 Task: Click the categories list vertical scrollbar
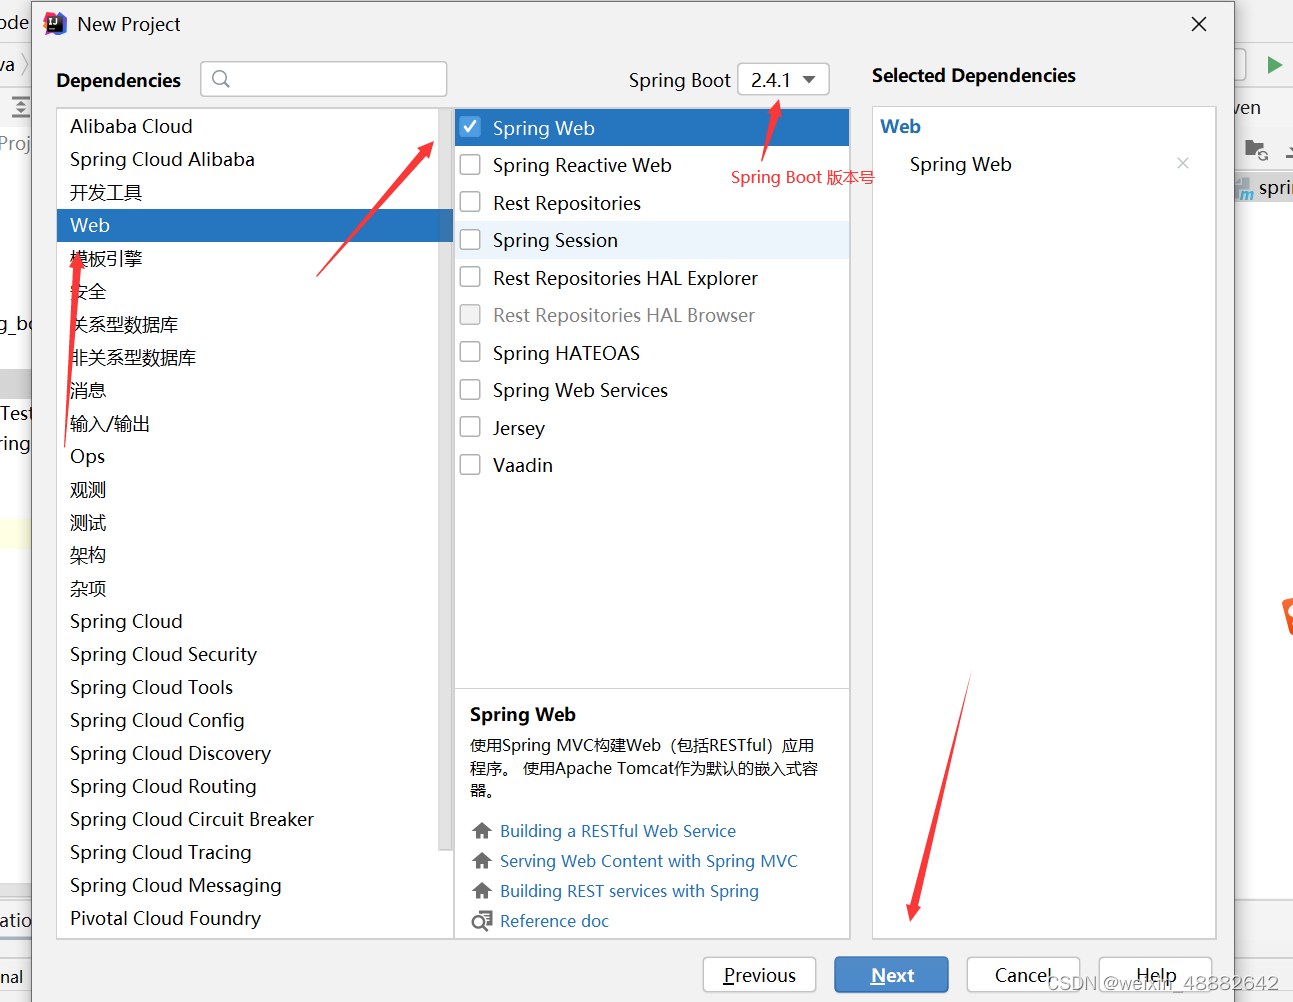[x=445, y=480]
